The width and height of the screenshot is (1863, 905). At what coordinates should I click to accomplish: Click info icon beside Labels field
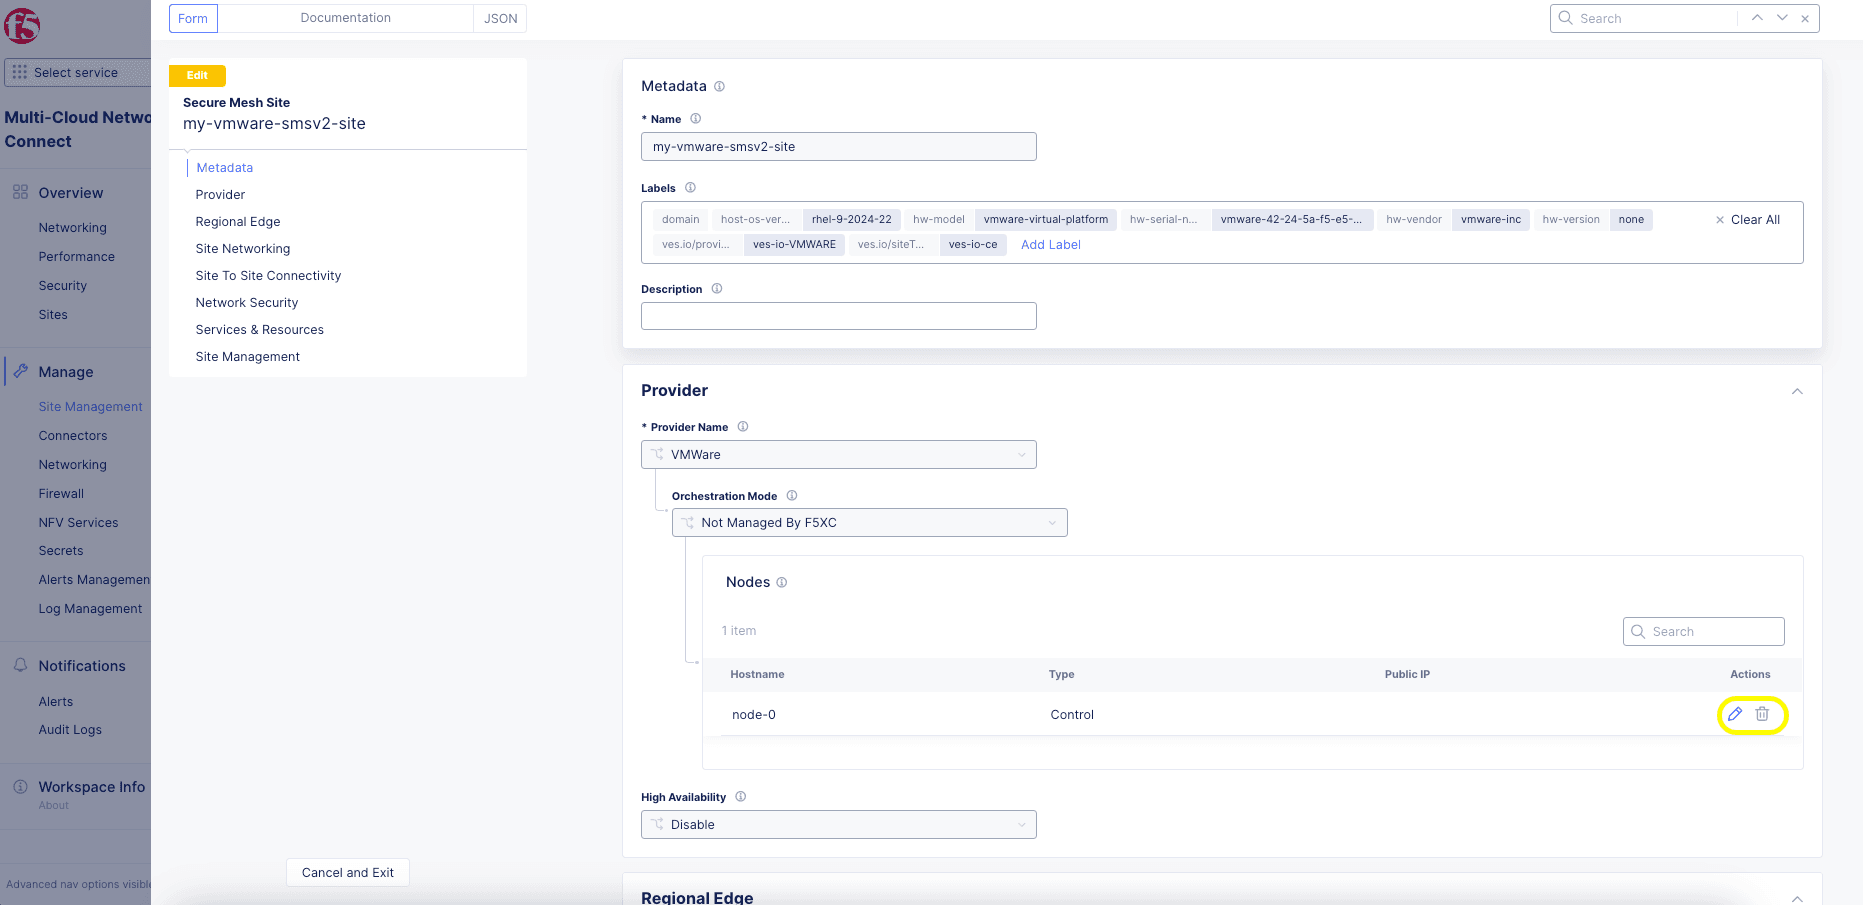click(690, 188)
